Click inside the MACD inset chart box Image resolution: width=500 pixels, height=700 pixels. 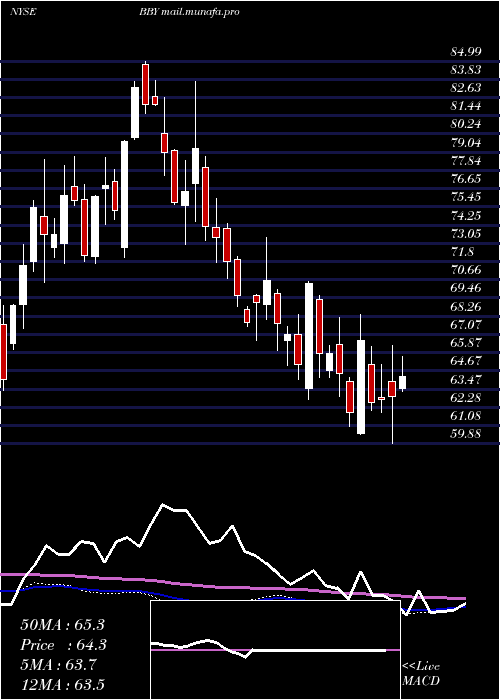pos(275,650)
